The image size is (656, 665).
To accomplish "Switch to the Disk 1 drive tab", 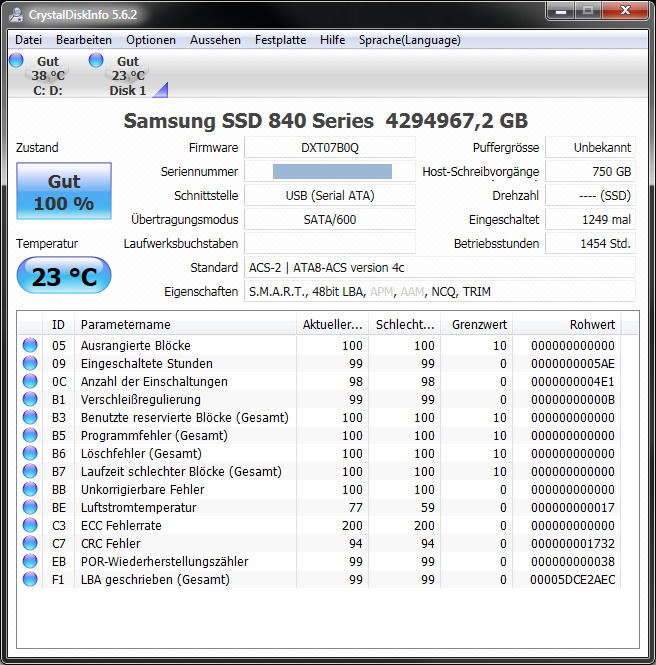I will tap(128, 75).
